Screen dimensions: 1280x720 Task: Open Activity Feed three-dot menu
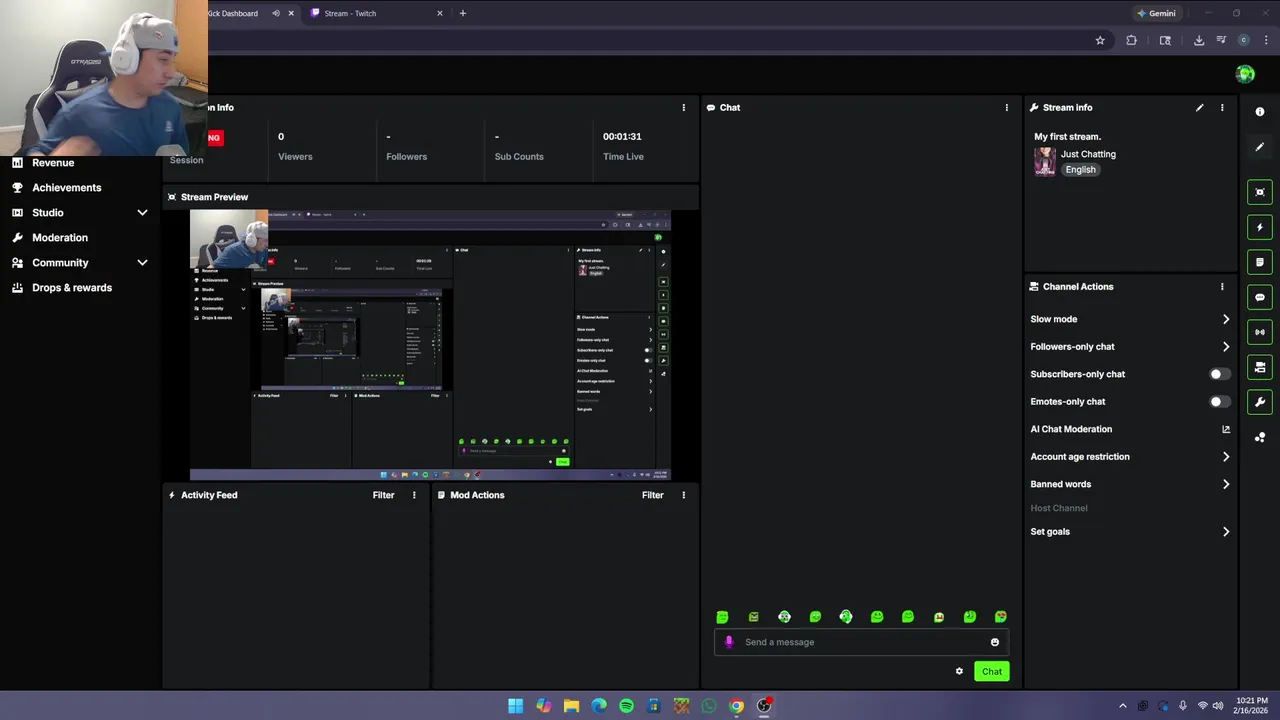point(414,495)
